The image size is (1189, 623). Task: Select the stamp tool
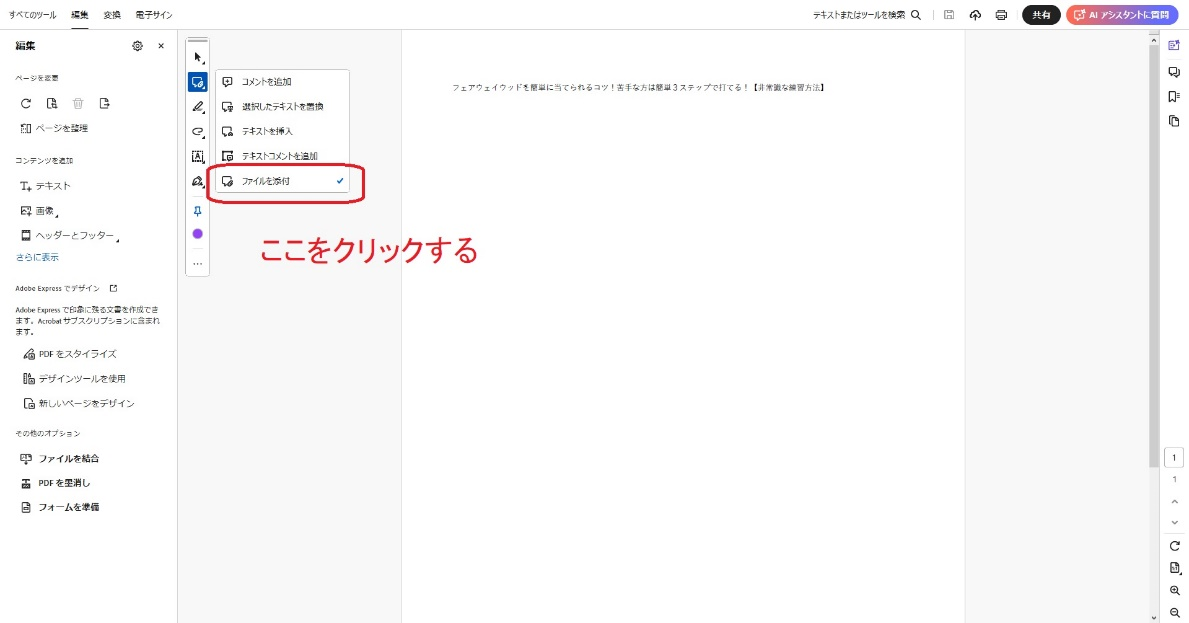point(197,181)
